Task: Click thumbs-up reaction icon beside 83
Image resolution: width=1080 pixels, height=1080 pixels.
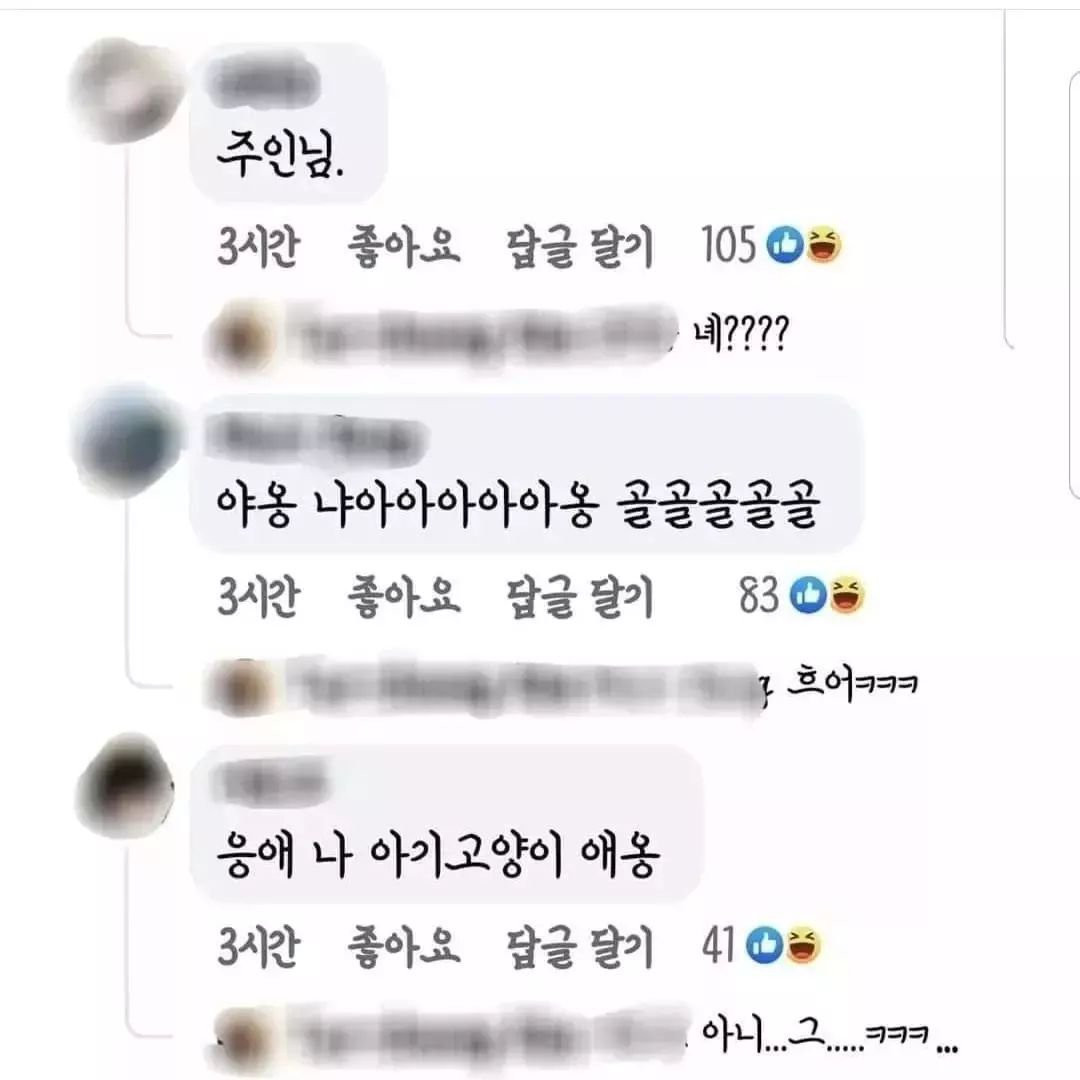Action: [808, 595]
